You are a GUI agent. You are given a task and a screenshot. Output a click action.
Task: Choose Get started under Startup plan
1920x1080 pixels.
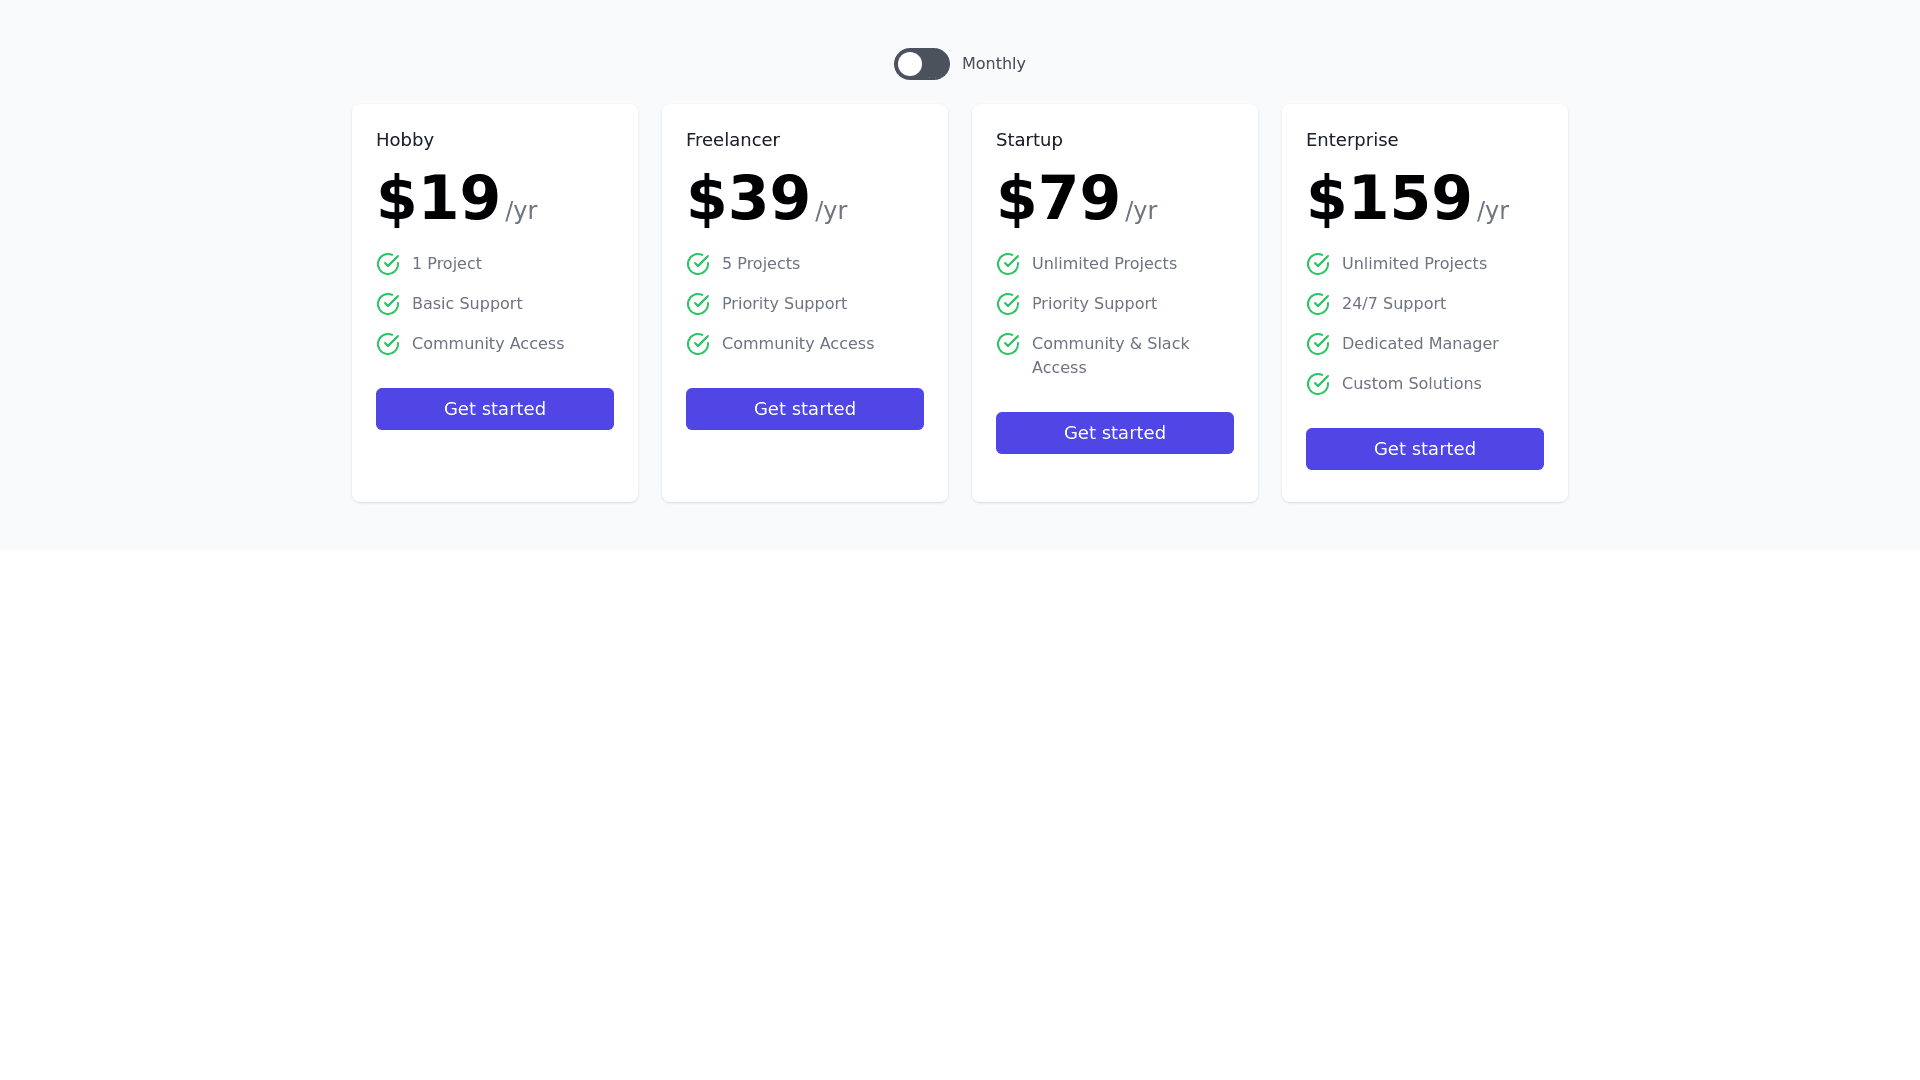[1115, 433]
